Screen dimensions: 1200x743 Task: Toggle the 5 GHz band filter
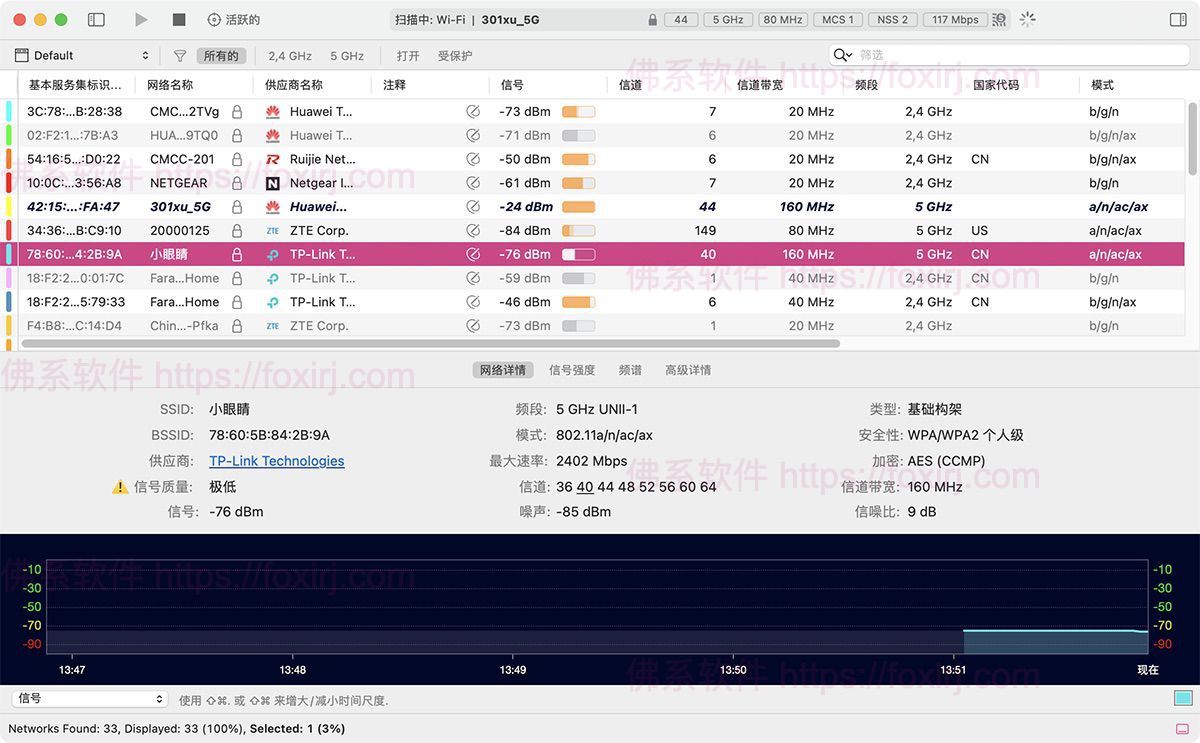(347, 56)
